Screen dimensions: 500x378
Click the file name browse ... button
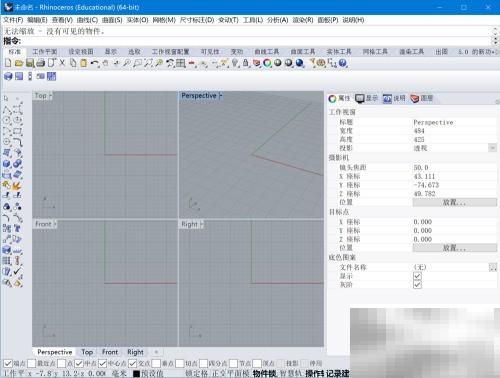[493, 267]
